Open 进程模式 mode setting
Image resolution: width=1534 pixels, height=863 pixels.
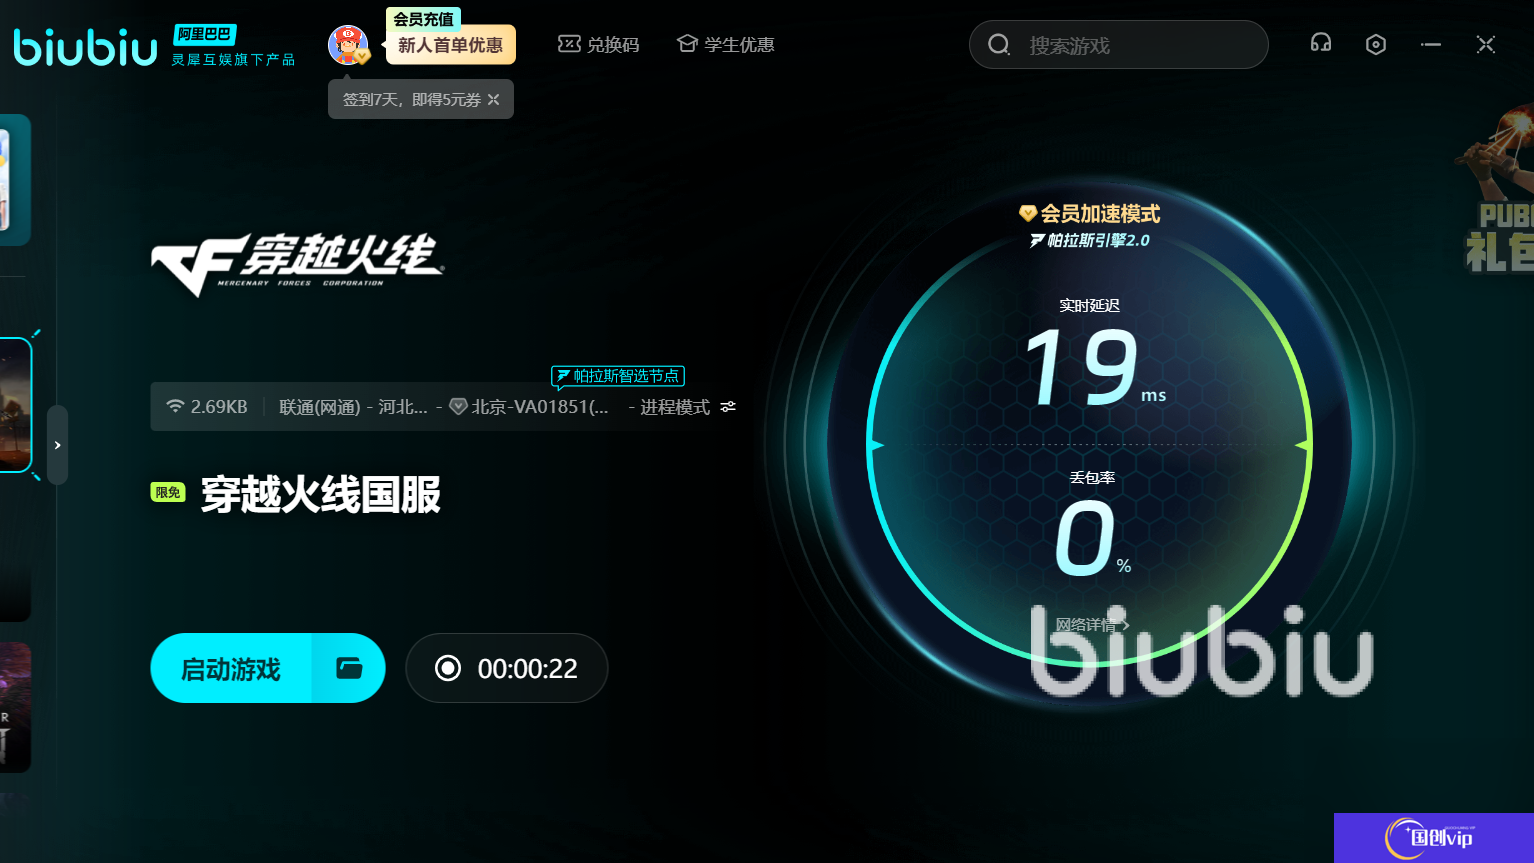(x=675, y=407)
